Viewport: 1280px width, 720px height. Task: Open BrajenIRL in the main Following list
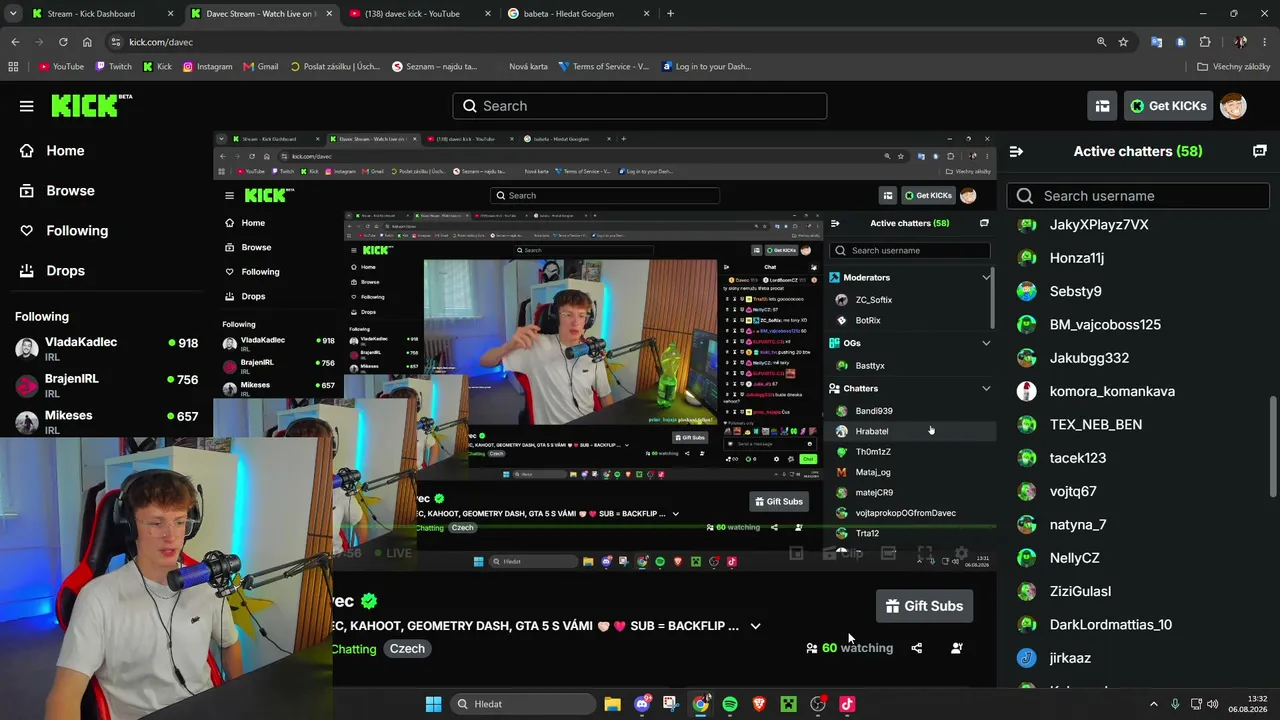(x=107, y=386)
